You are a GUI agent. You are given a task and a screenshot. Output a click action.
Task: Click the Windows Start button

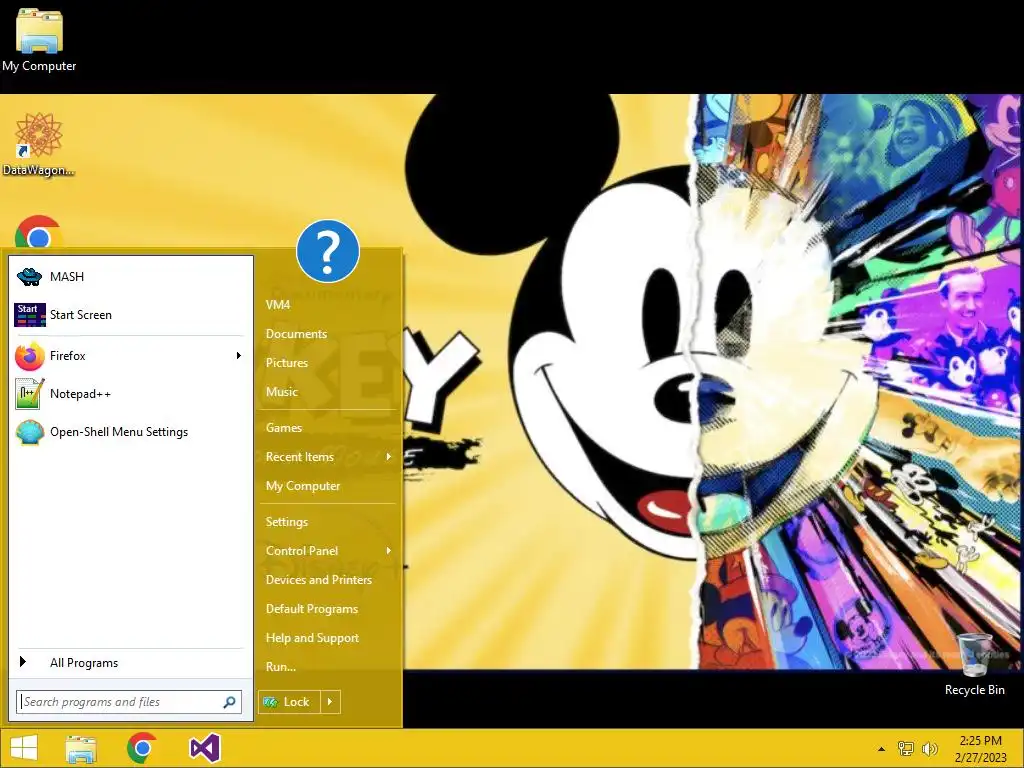(24, 748)
